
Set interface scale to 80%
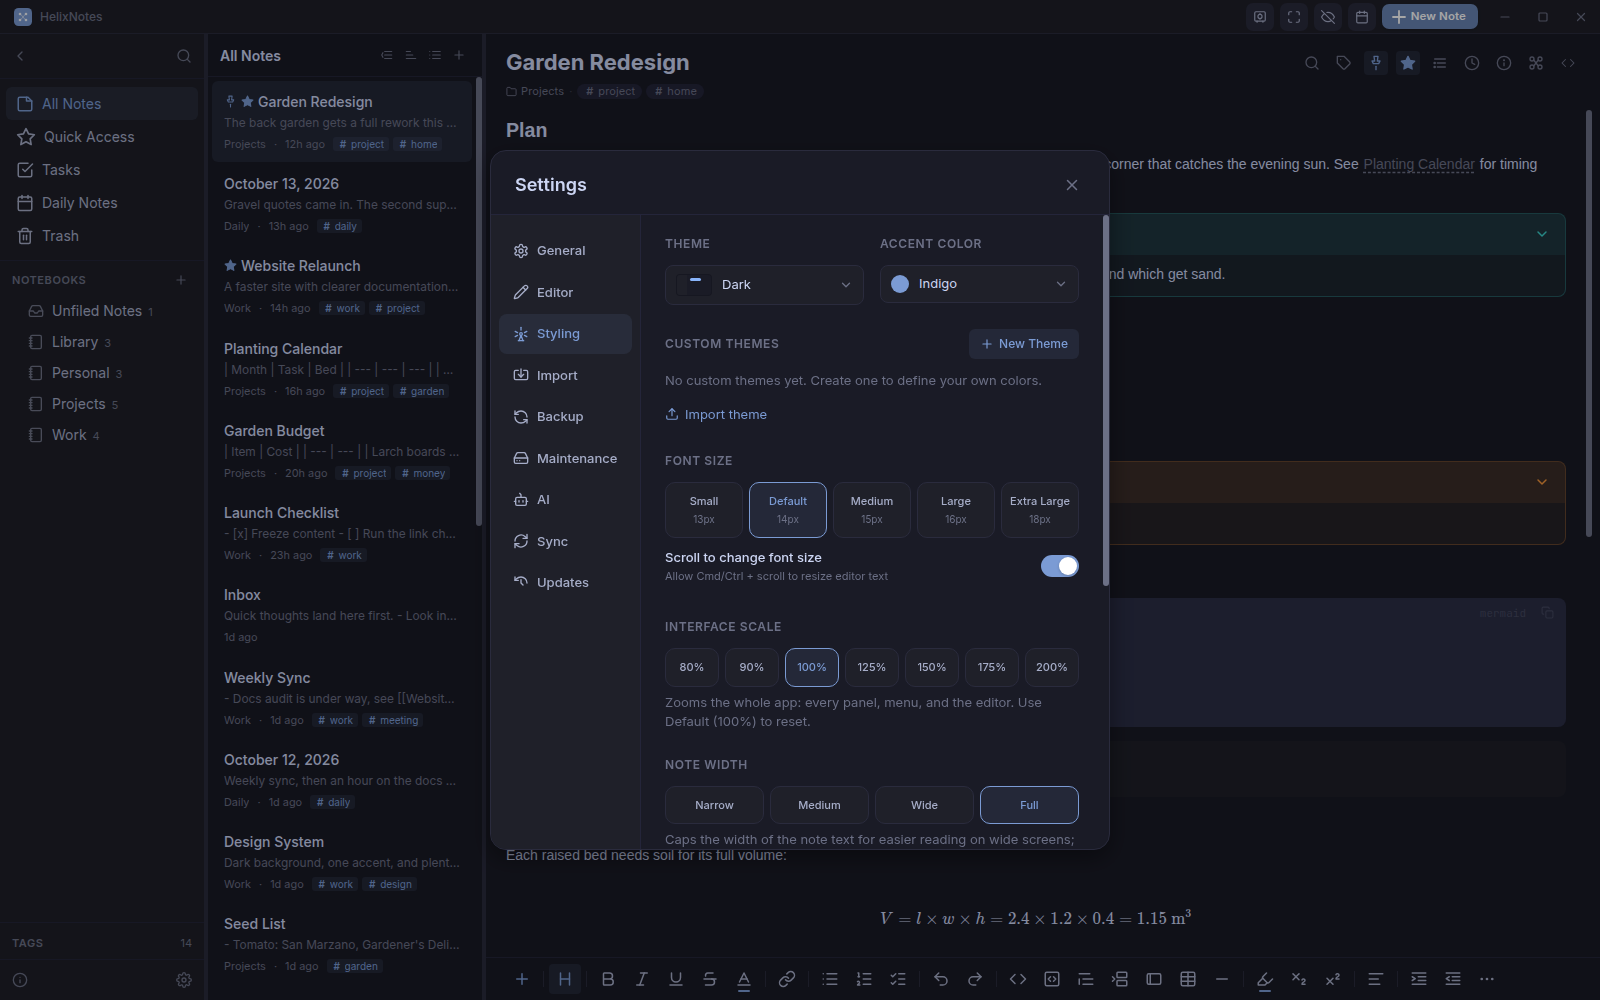(x=692, y=667)
